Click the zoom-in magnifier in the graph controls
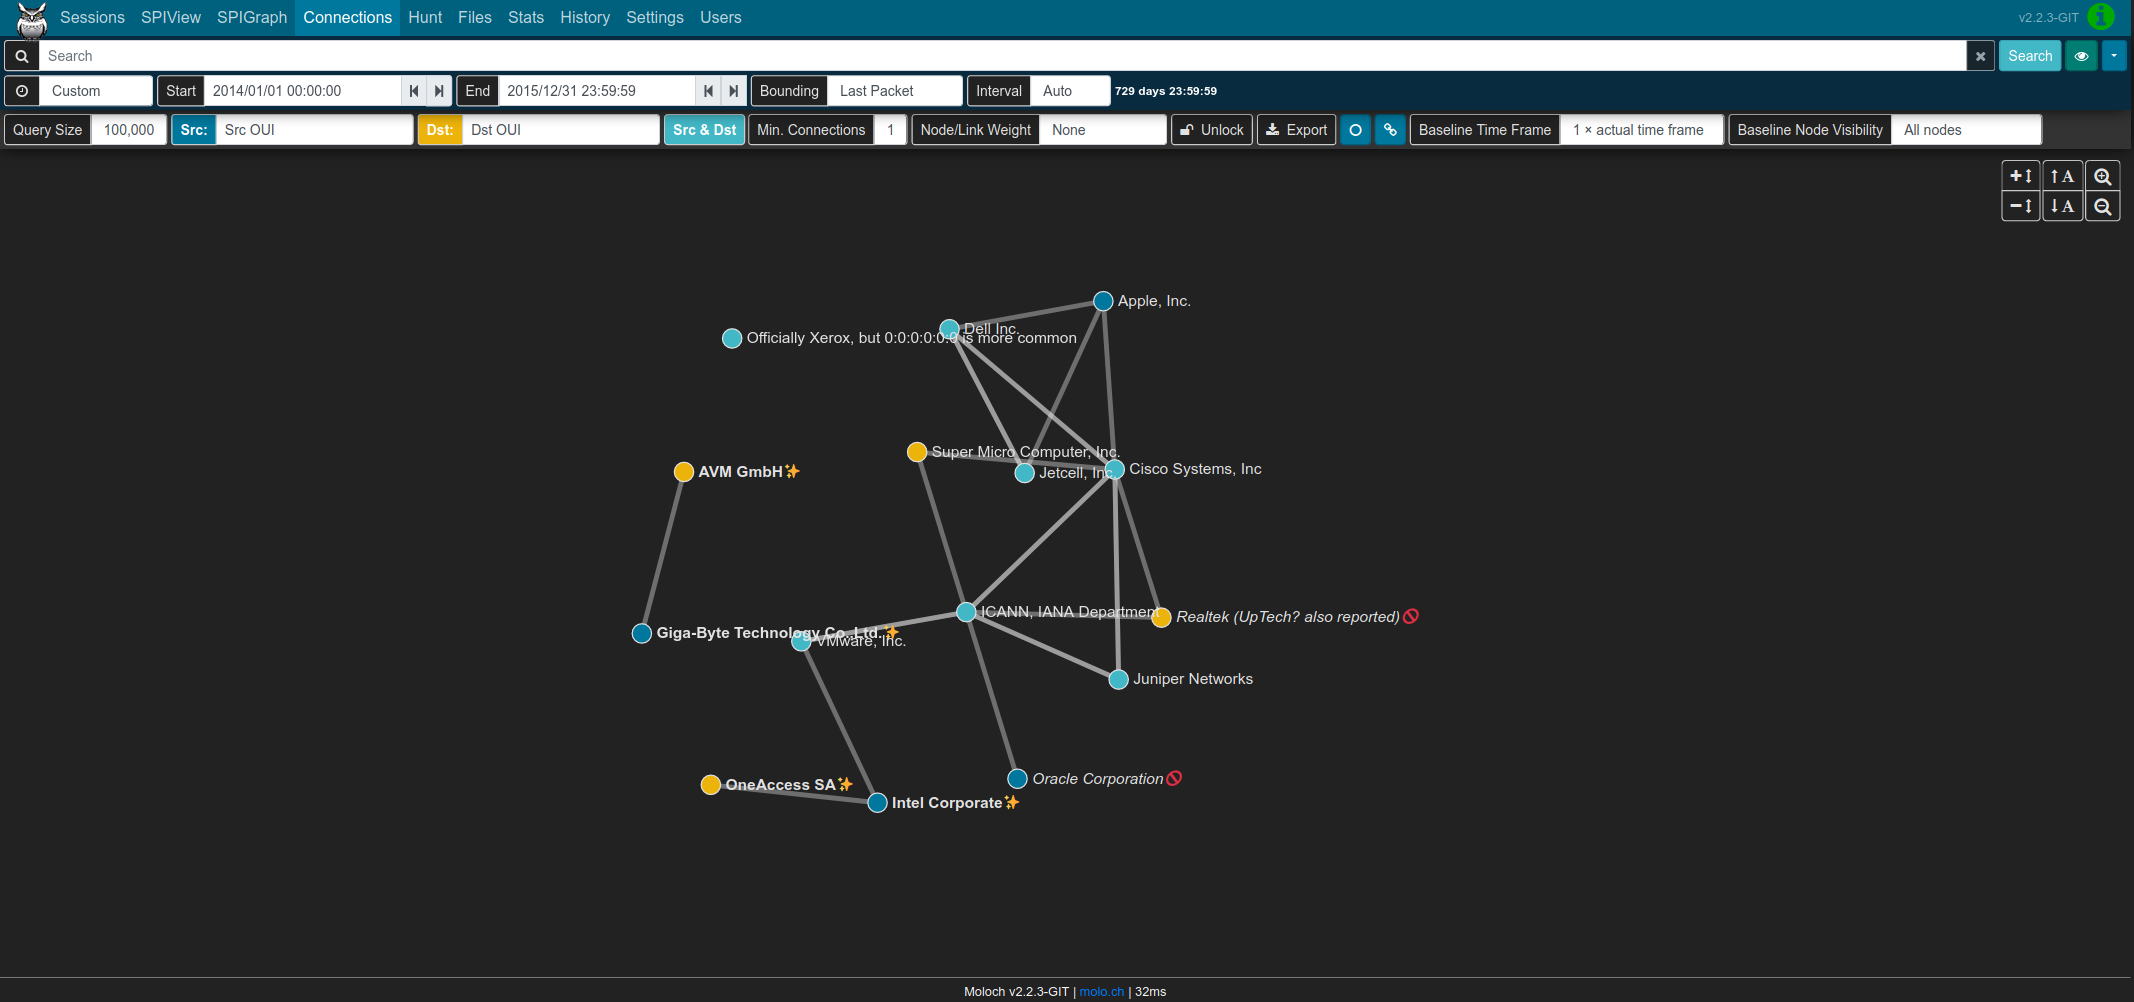The height and width of the screenshot is (1002, 2134). click(x=2103, y=175)
